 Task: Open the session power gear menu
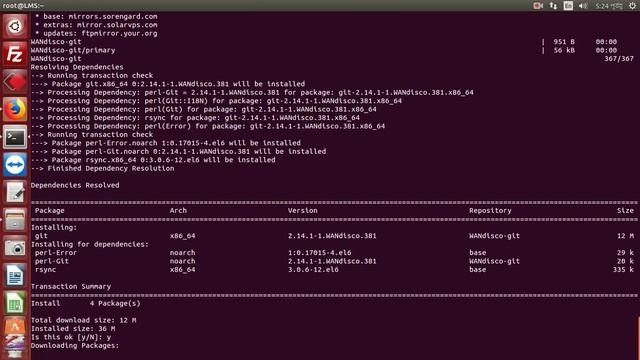pyautogui.click(x=632, y=6)
